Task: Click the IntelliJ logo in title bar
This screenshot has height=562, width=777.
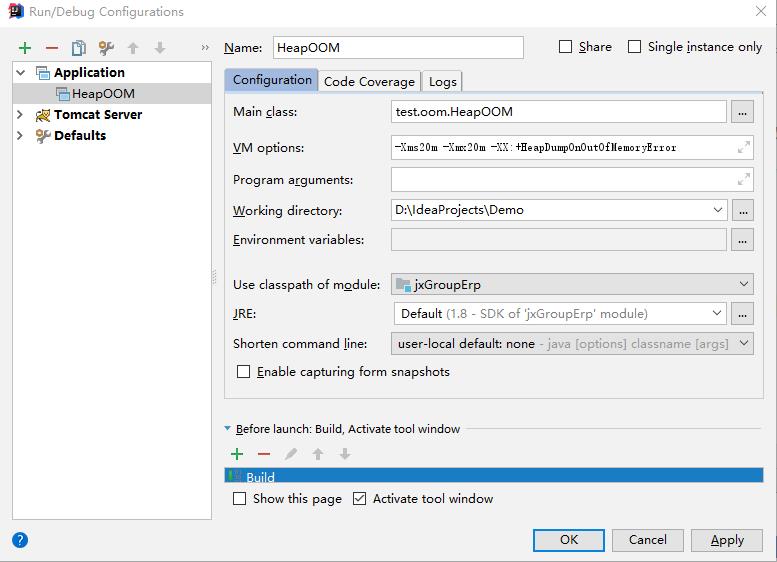Action: [x=16, y=11]
